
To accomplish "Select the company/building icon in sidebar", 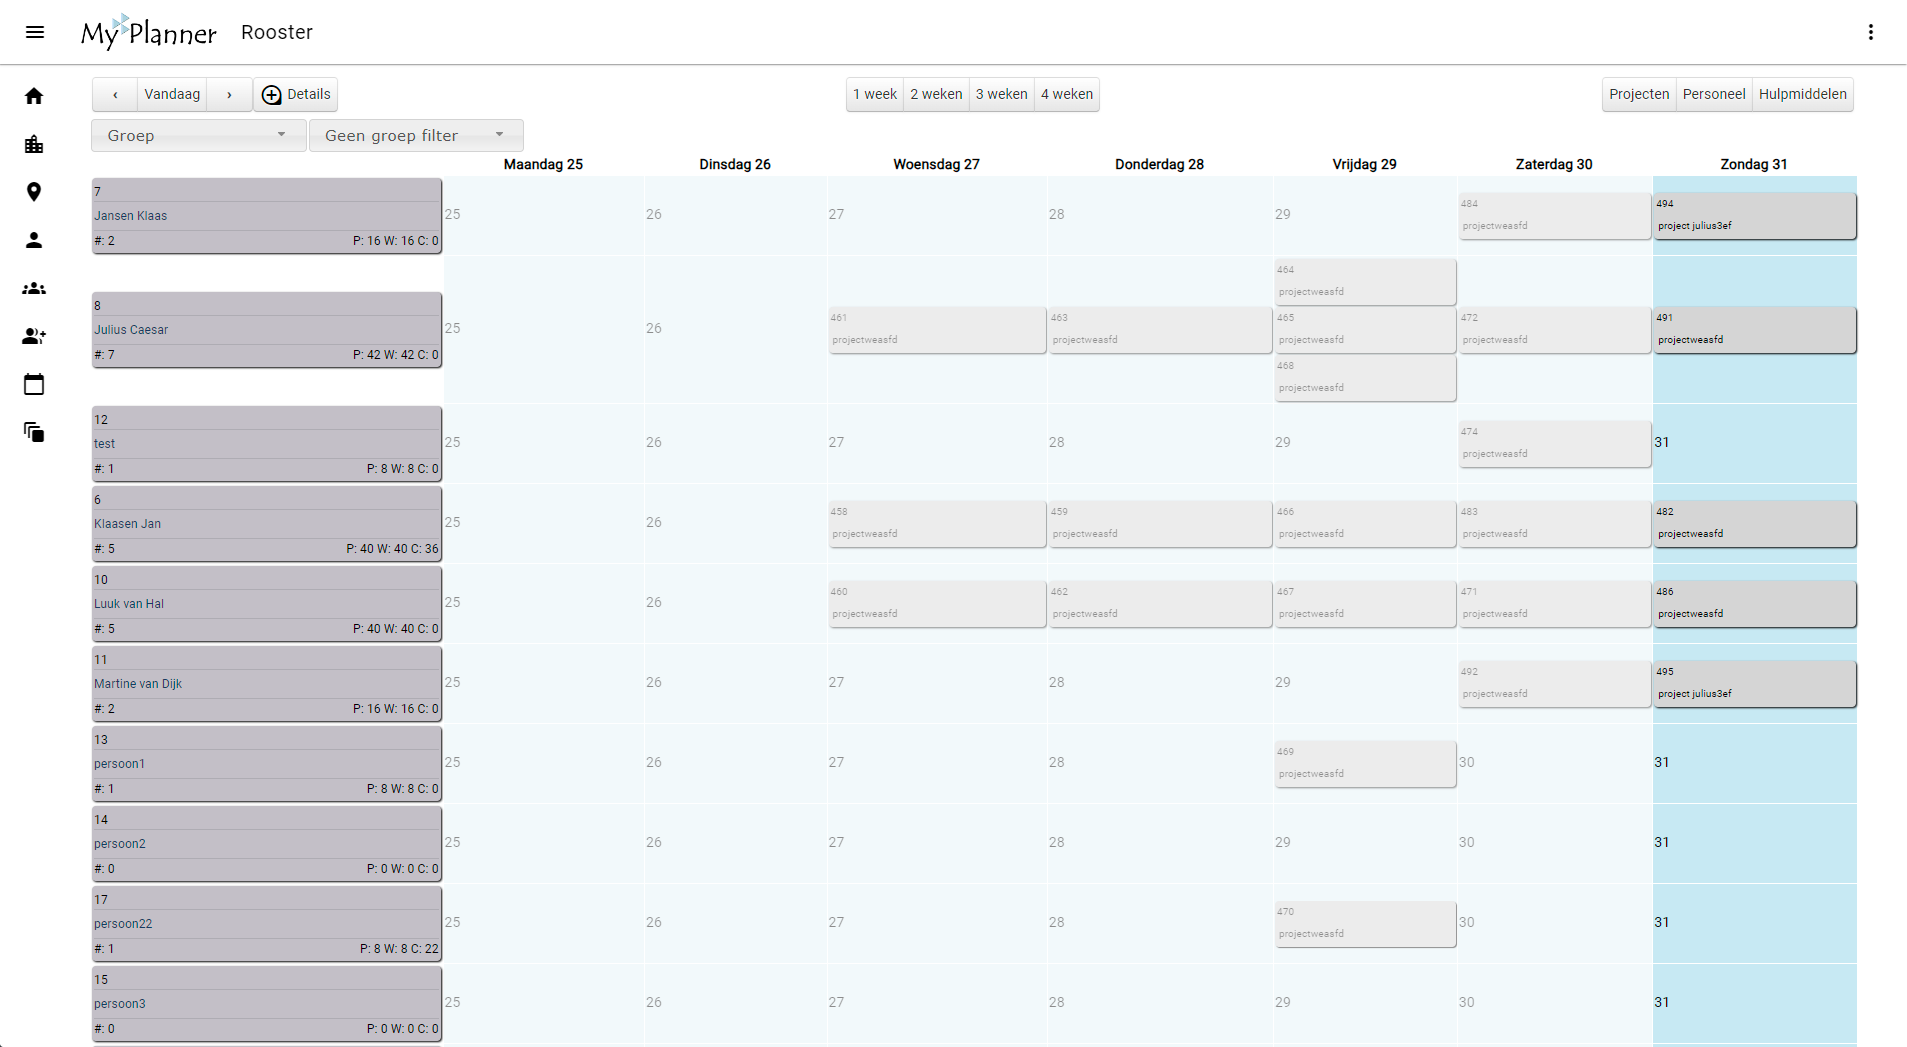I will (x=34, y=143).
